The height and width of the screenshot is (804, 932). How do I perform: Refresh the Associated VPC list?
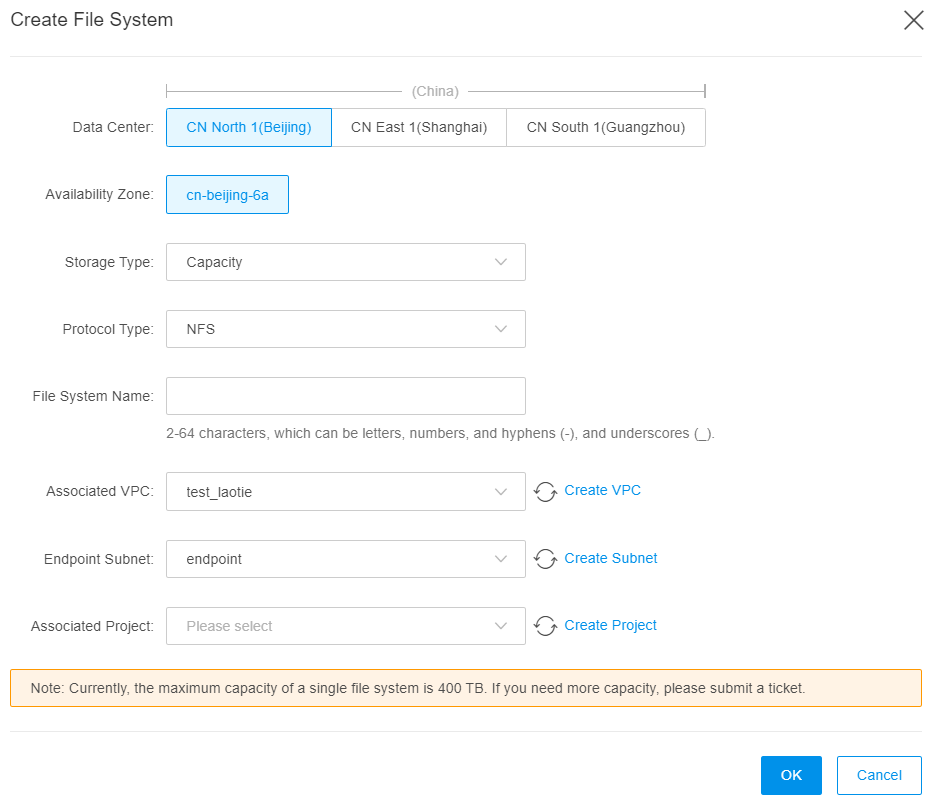click(545, 491)
